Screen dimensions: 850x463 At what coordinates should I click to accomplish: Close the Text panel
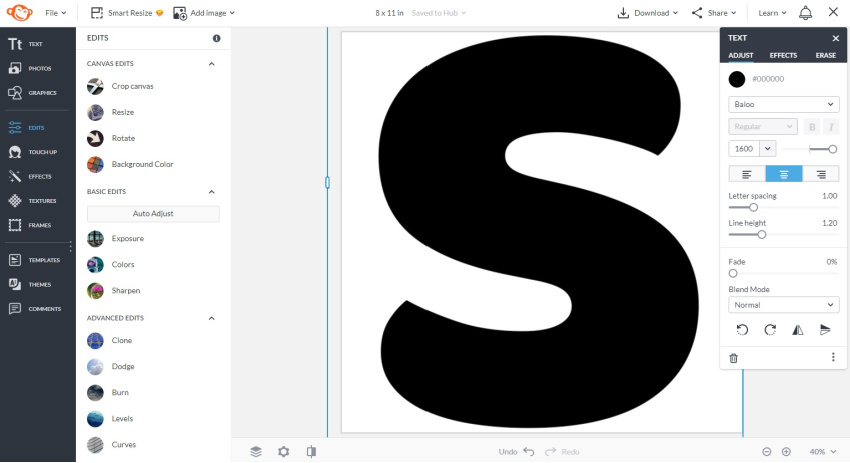(x=835, y=38)
